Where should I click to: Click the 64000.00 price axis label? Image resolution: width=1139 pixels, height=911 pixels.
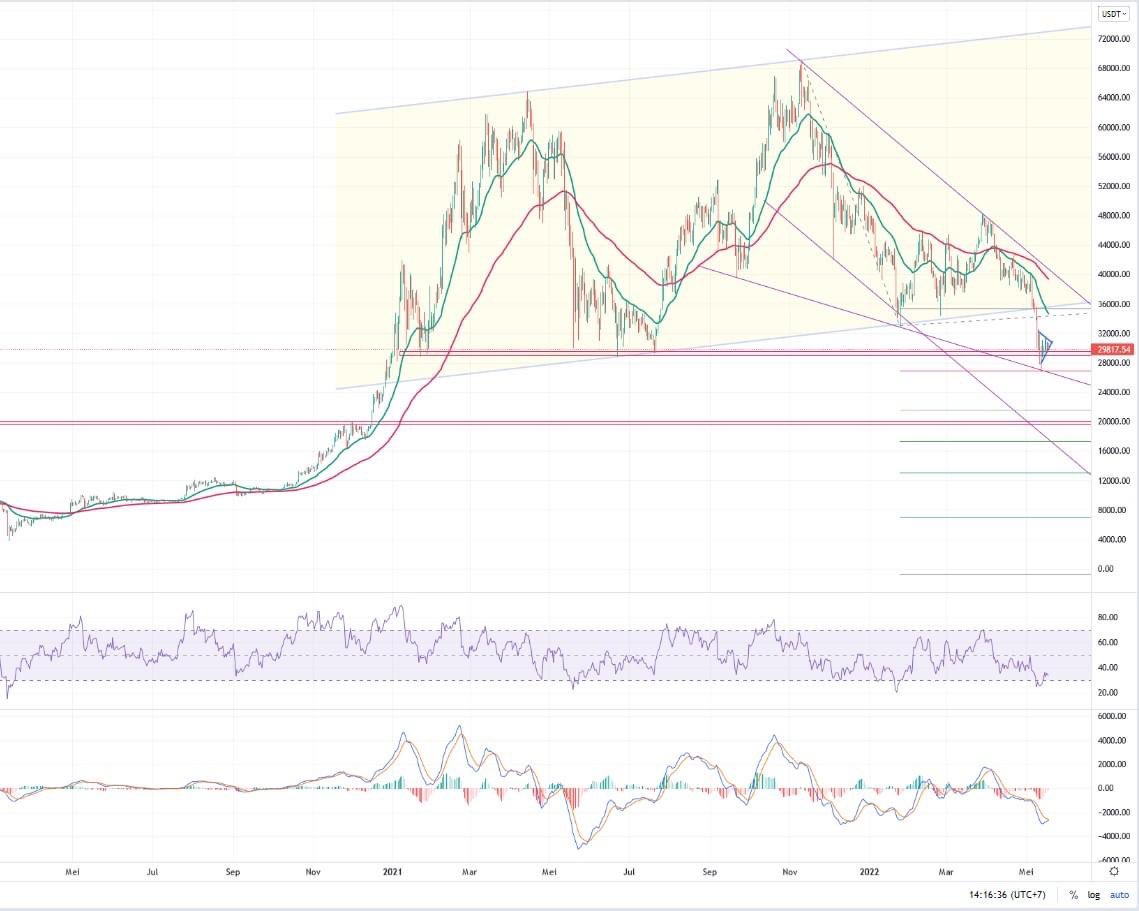coord(1114,97)
